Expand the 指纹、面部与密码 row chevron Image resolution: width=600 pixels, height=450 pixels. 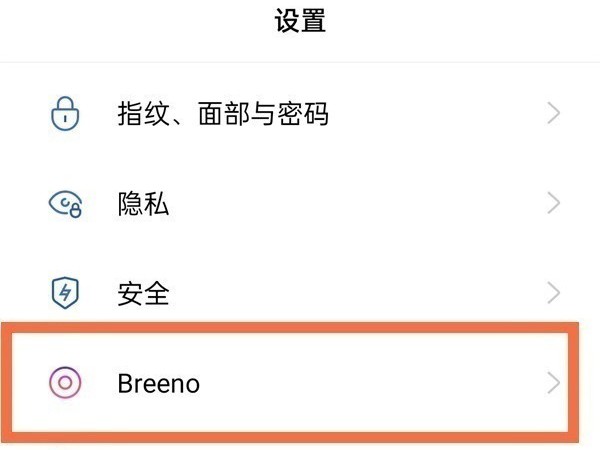tap(554, 114)
